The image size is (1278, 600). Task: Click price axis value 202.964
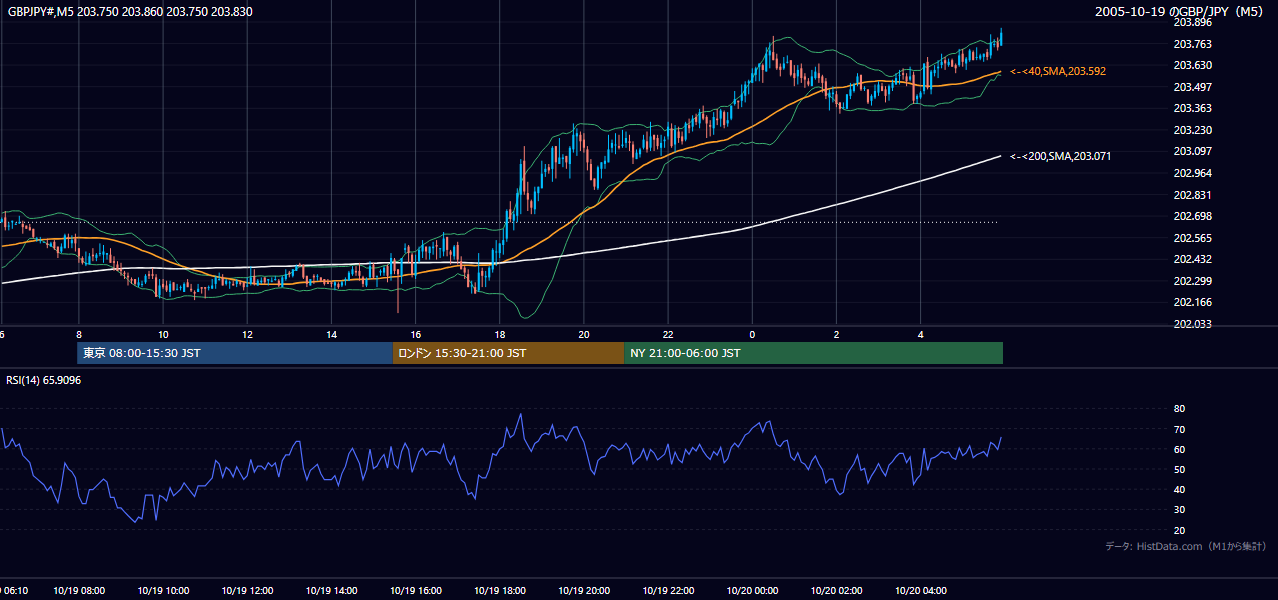point(1192,173)
